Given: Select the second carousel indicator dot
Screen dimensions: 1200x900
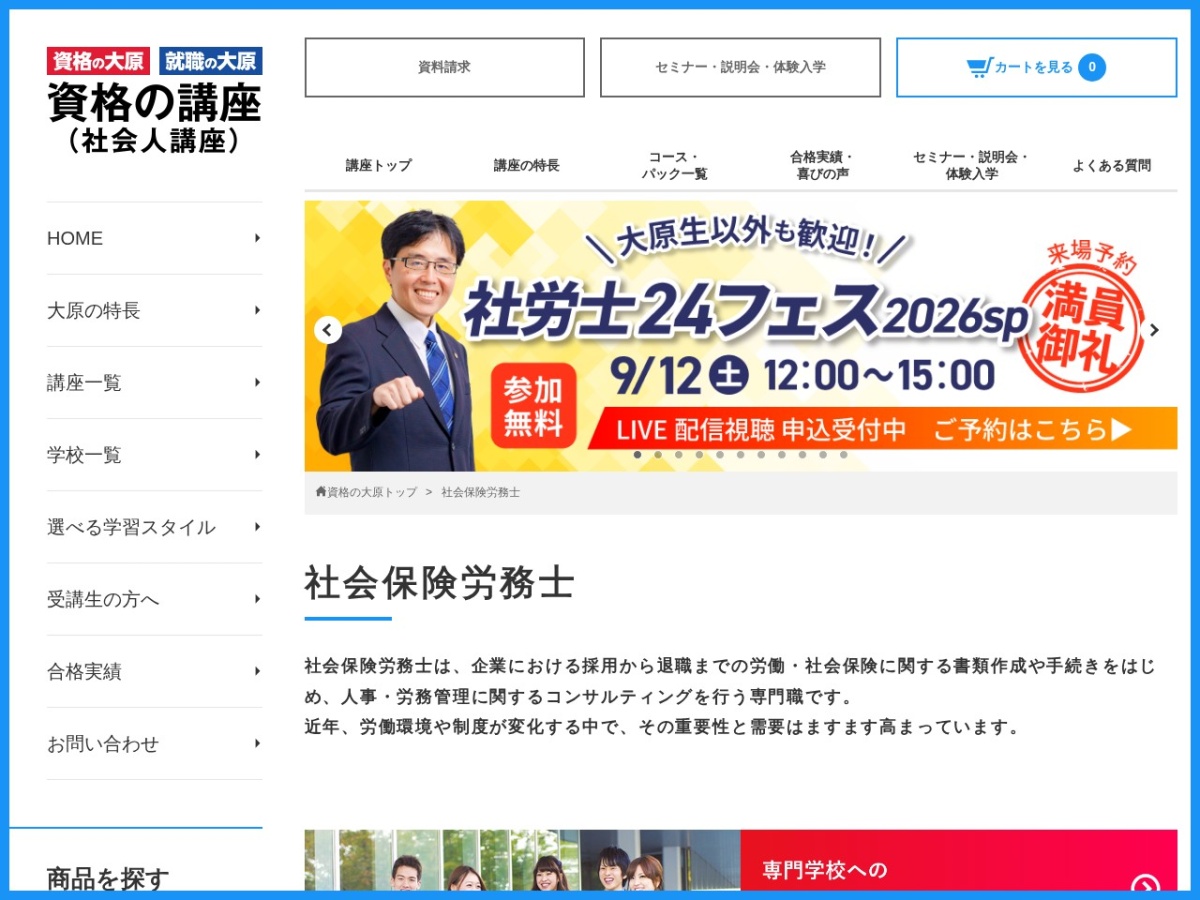Looking at the screenshot, I should 658,454.
